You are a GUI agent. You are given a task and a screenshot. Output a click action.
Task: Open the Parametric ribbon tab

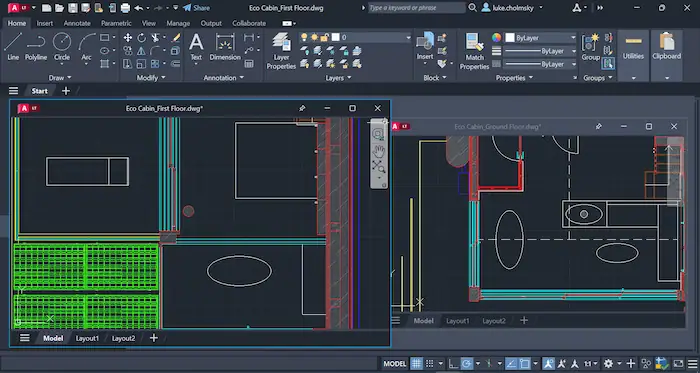click(x=116, y=23)
